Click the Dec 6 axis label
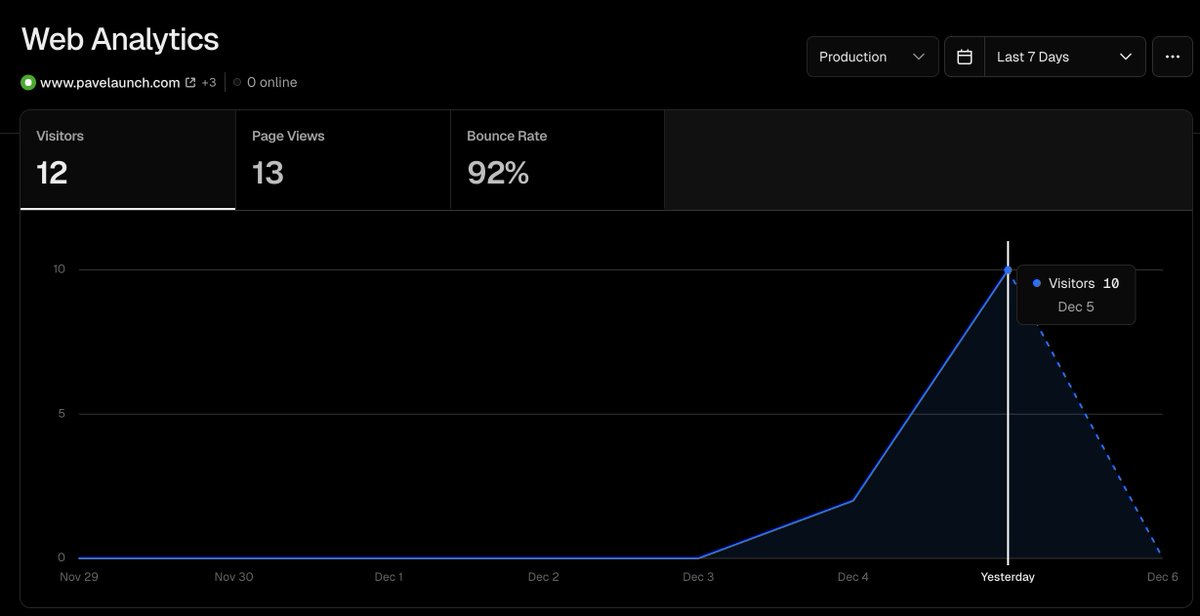1200x616 pixels. click(x=1163, y=577)
